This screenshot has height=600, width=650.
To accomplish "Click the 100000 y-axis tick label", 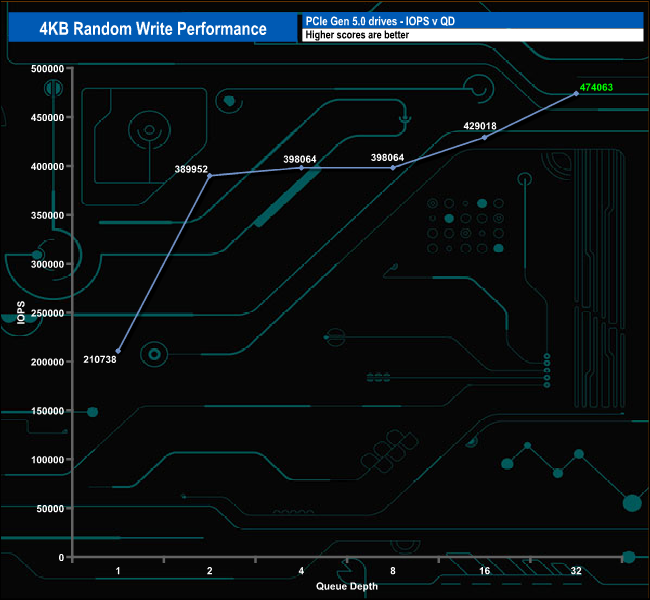I will coord(48,460).
